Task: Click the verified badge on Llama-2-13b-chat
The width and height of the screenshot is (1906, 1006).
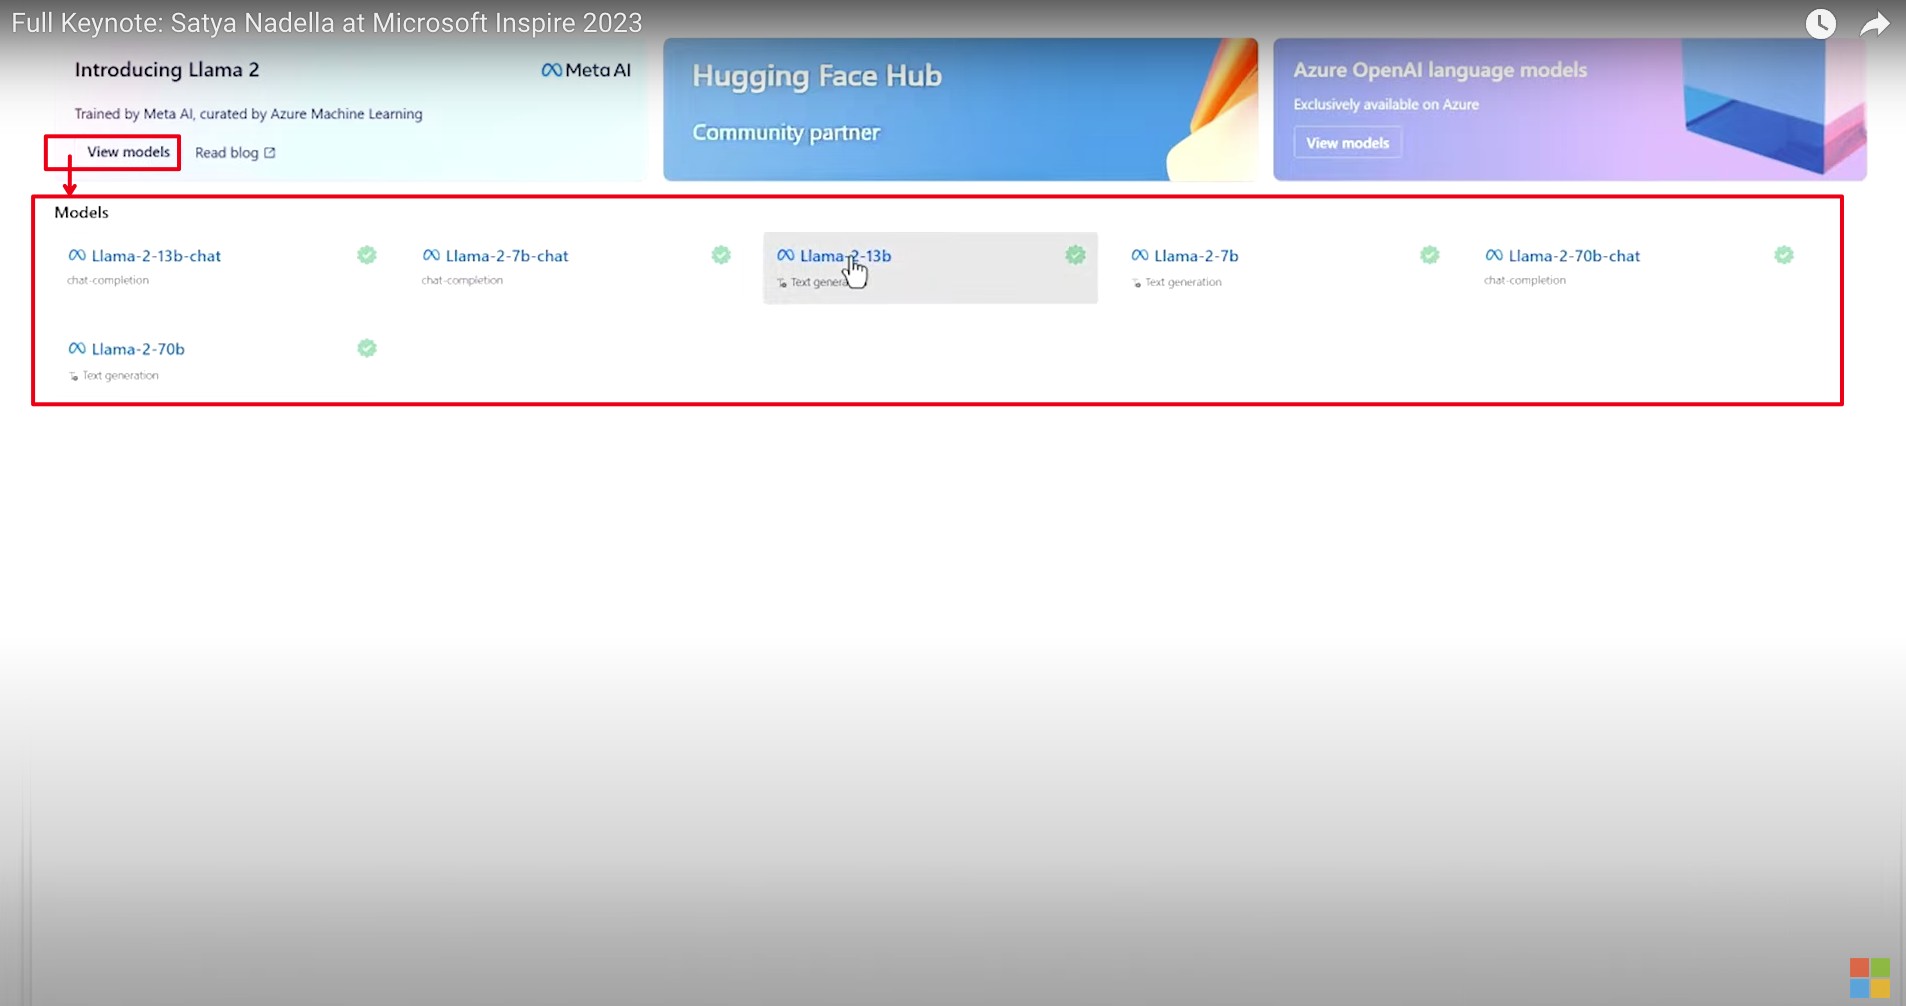Action: pyautogui.click(x=367, y=255)
